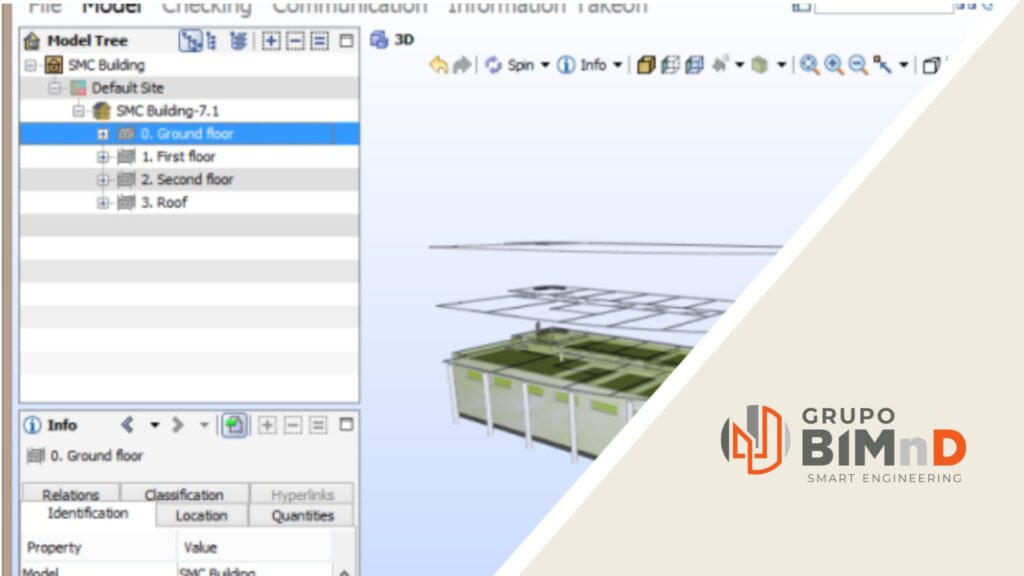The height and width of the screenshot is (576, 1024).
Task: Select the Location tab in Info panel
Action: pyautogui.click(x=201, y=516)
